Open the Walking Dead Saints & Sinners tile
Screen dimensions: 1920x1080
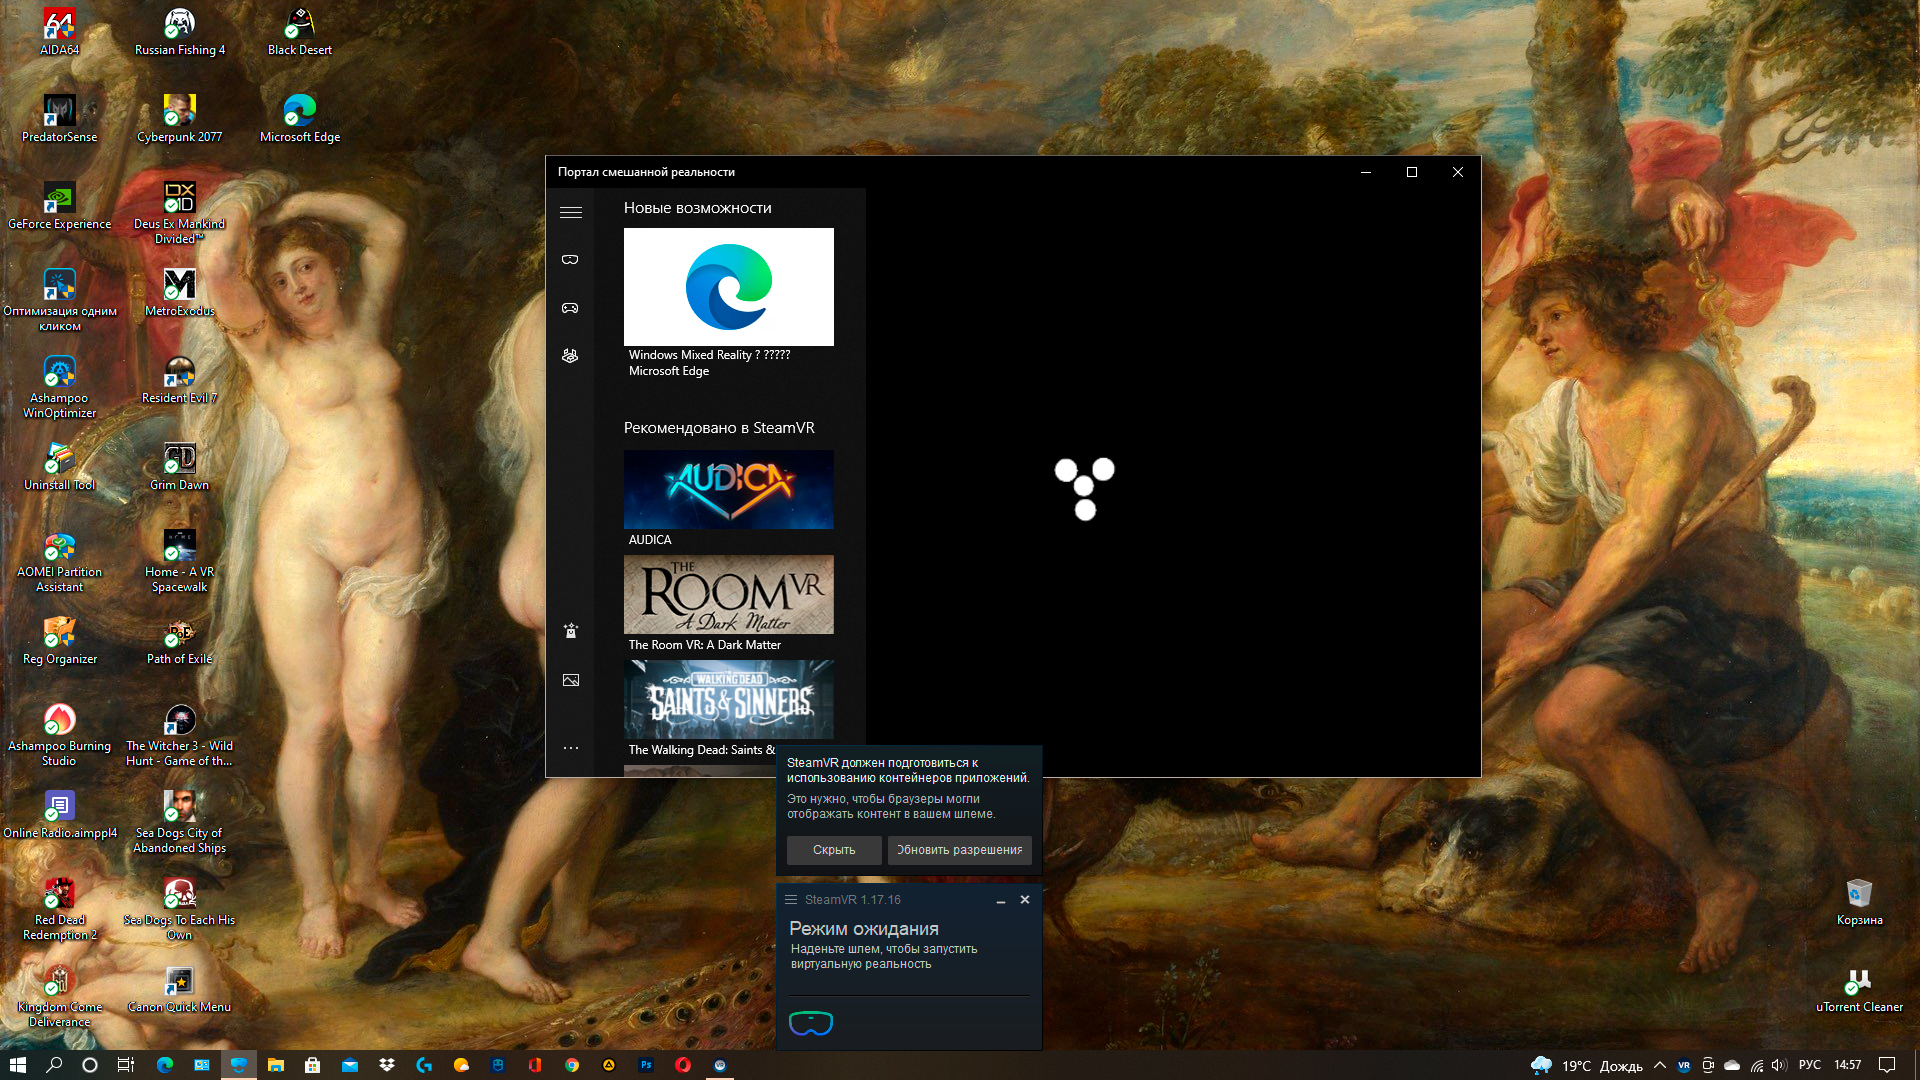[x=729, y=709]
